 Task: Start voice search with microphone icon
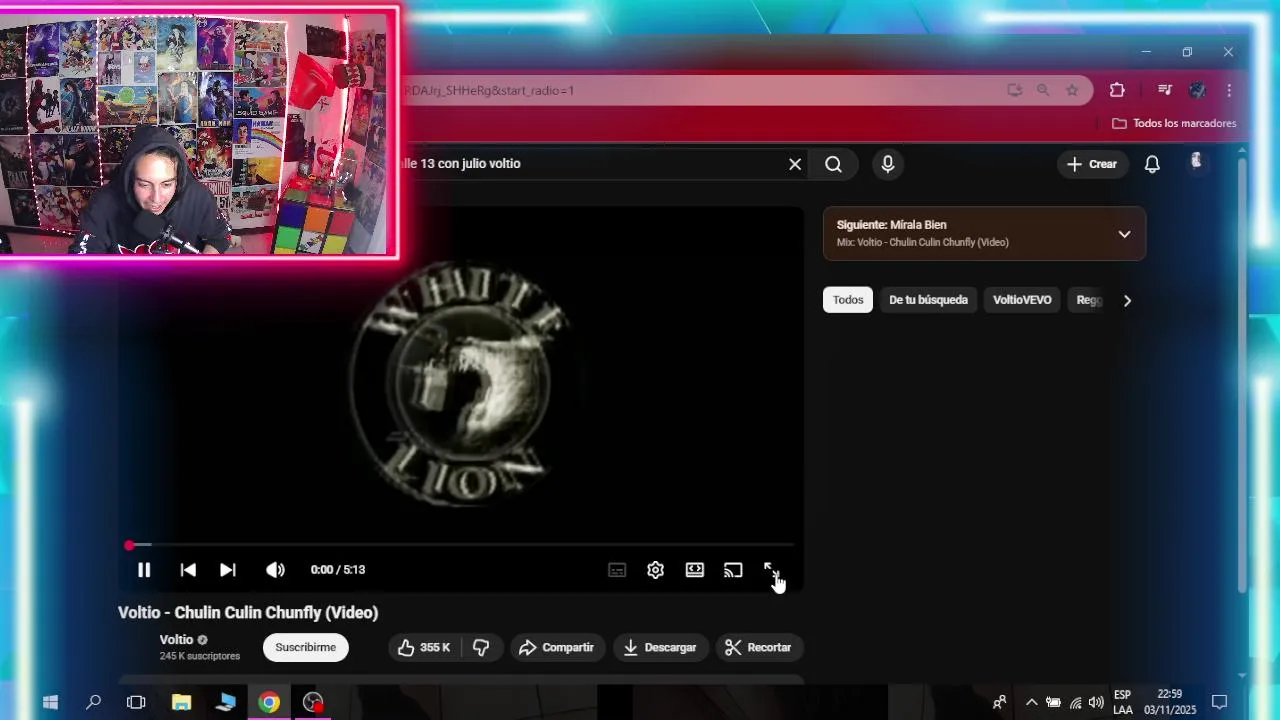coord(888,164)
